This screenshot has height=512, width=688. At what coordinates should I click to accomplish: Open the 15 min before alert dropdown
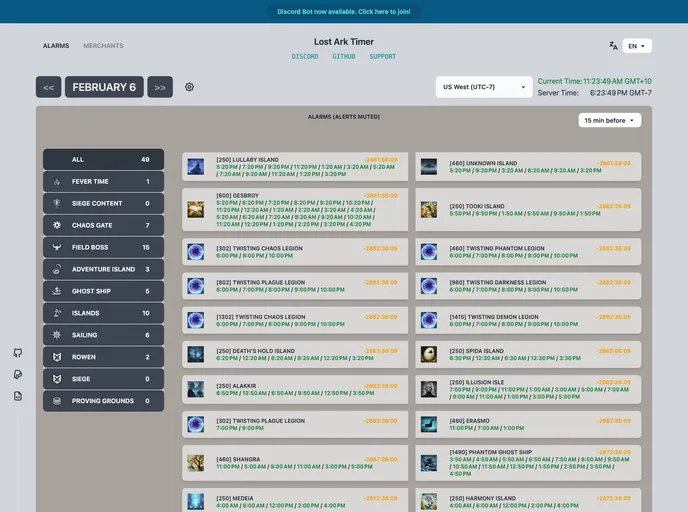[x=609, y=120]
